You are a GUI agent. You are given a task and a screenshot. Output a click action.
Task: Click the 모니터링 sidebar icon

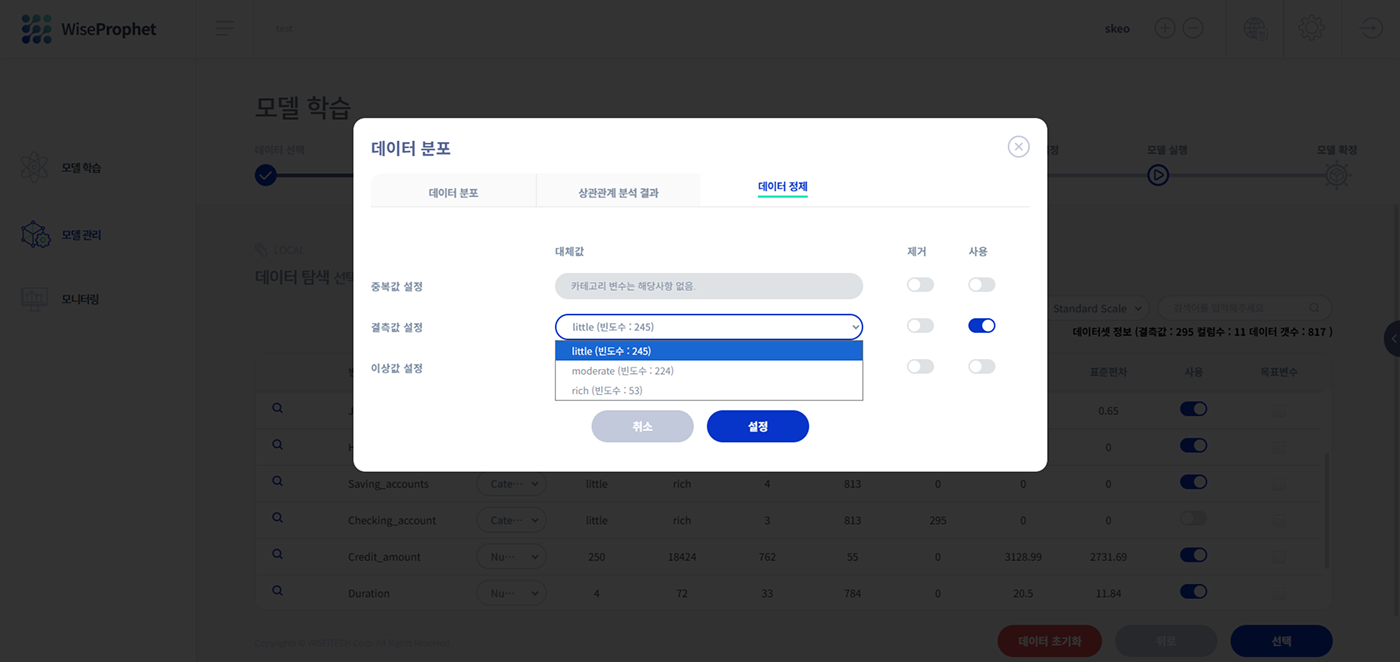35,299
